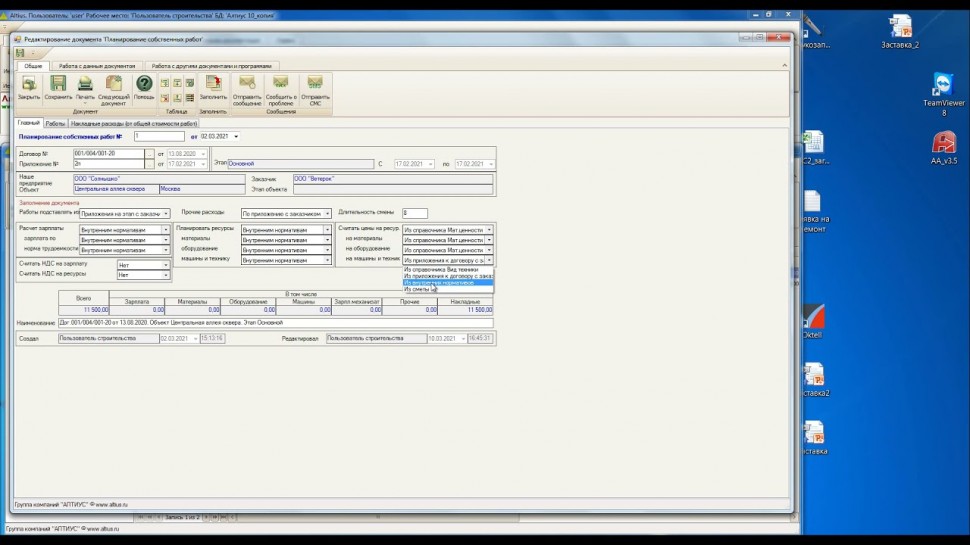Open the "Работа с данными документа" ribbon tab
The height and width of the screenshot is (545, 970).
coord(96,66)
